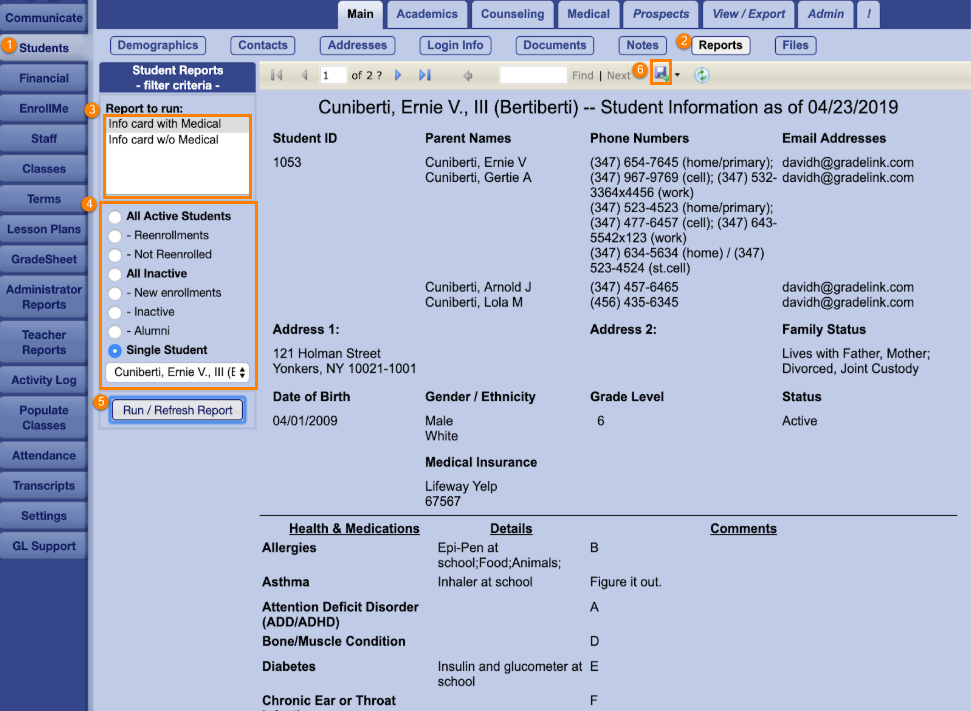Select Not Reenrolled radio option
The image size is (972, 711).
tap(115, 255)
